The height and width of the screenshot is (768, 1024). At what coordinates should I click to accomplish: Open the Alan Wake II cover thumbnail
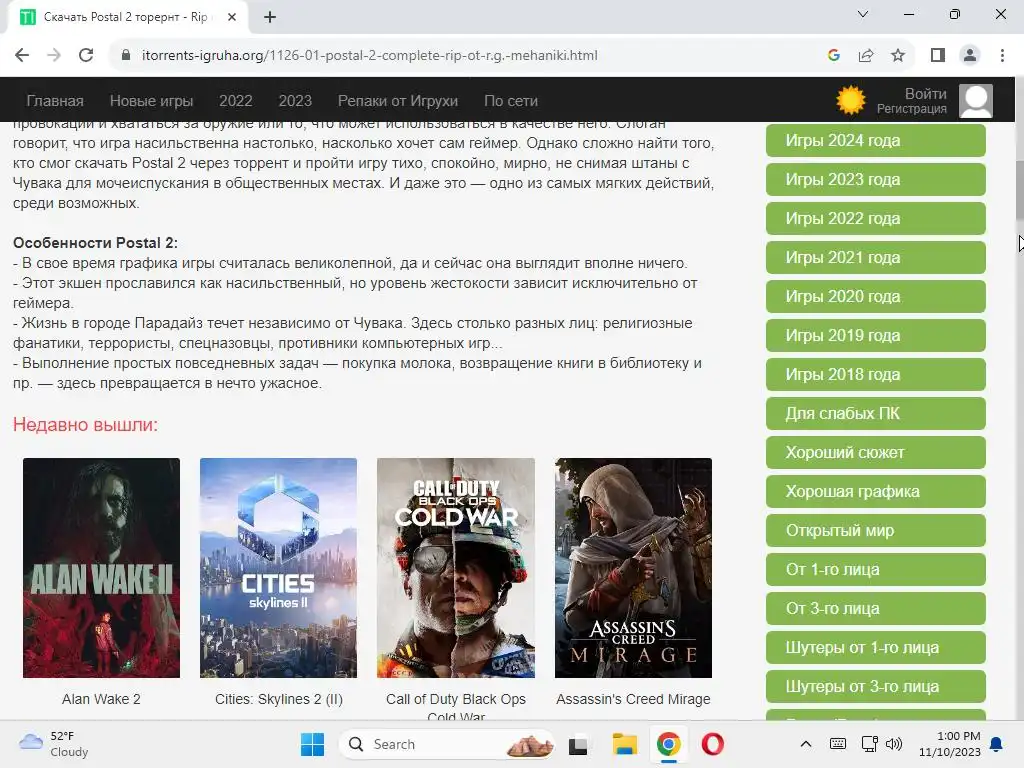click(x=101, y=568)
